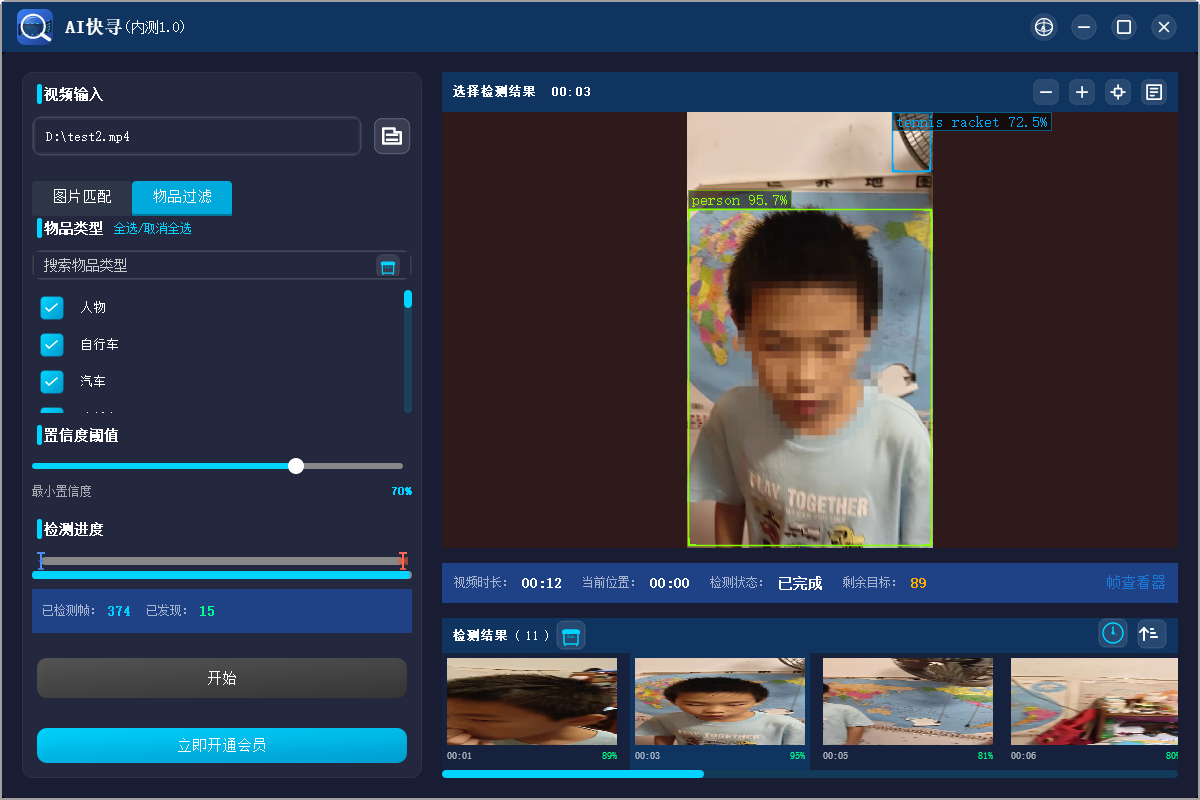The width and height of the screenshot is (1200, 800).
Task: Click the video path input field
Action: point(197,136)
